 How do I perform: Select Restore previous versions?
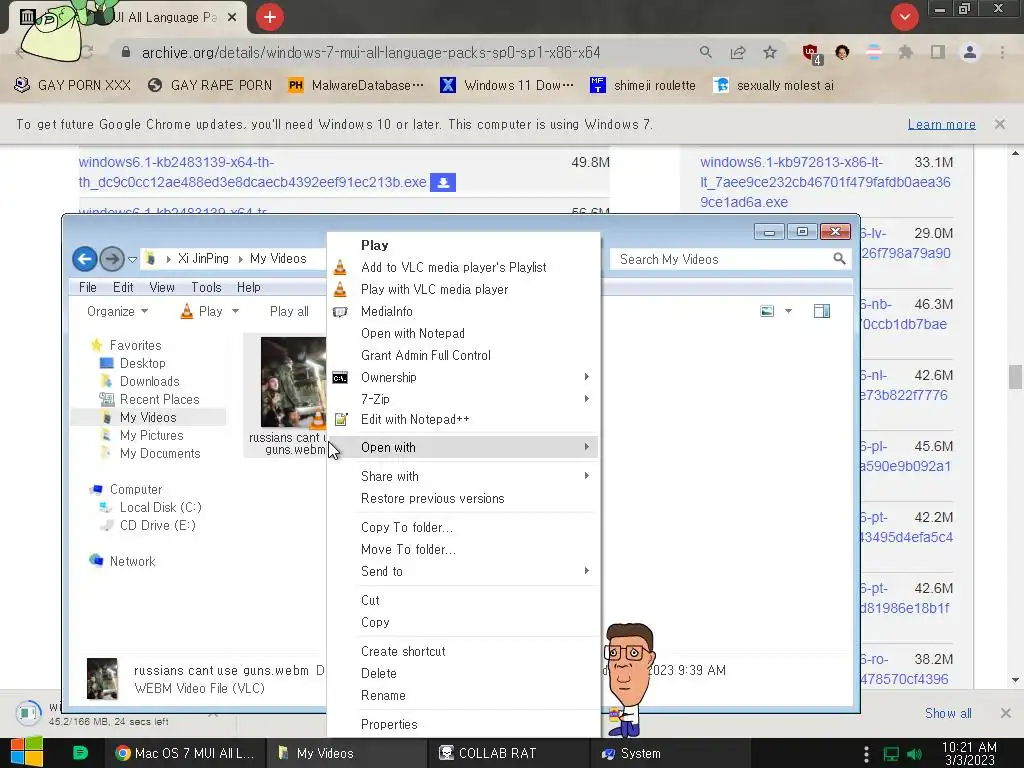(x=463, y=499)
